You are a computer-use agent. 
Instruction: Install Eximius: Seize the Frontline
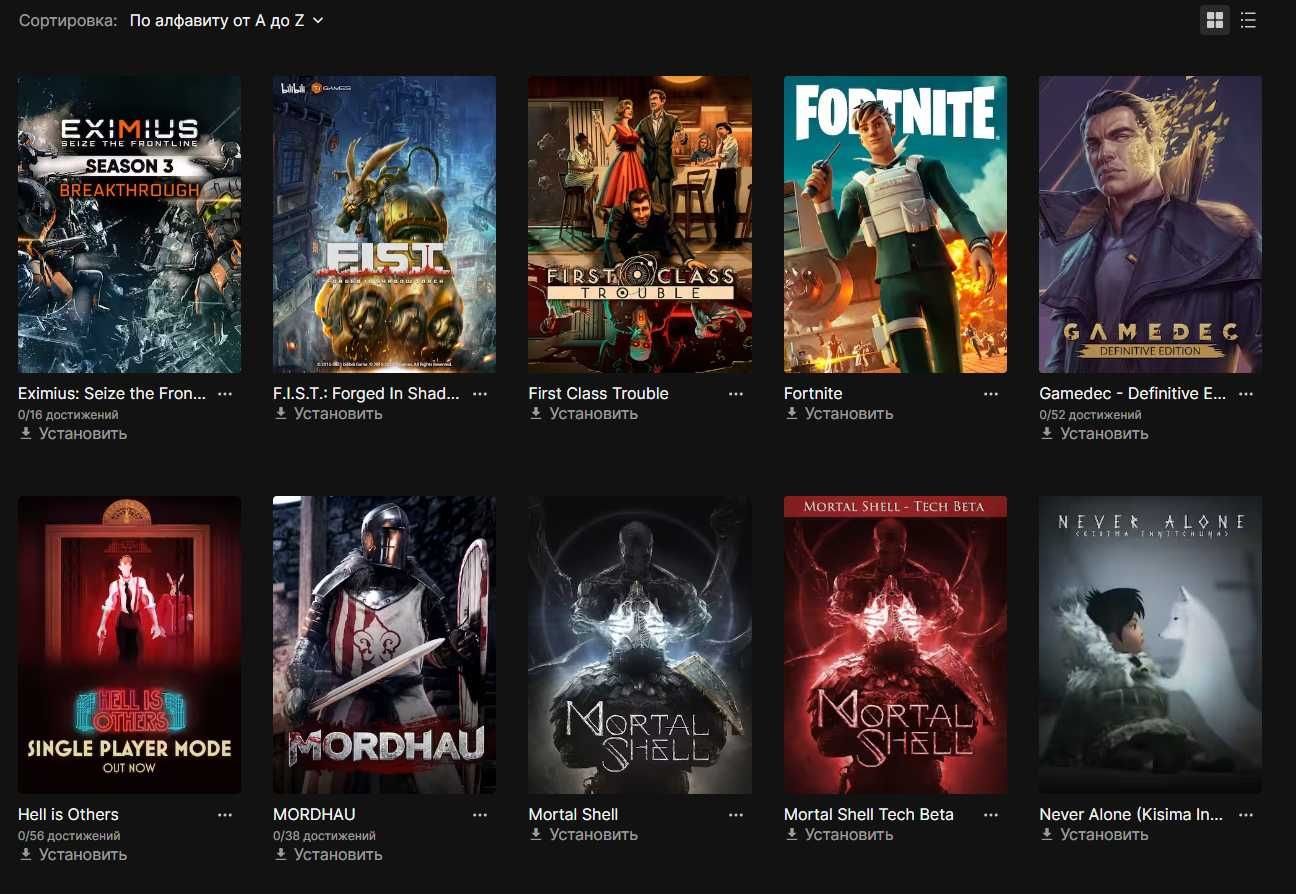click(x=73, y=434)
